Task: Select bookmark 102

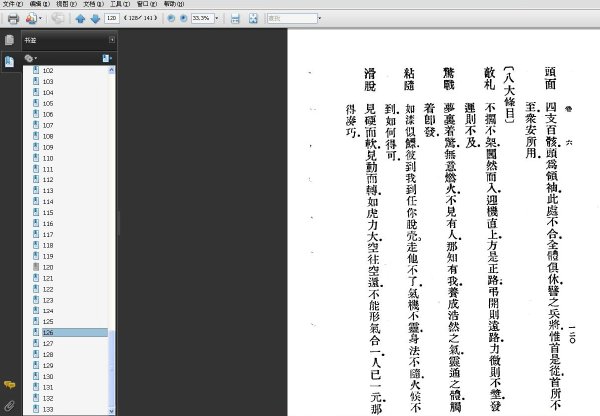Action: click(48, 70)
